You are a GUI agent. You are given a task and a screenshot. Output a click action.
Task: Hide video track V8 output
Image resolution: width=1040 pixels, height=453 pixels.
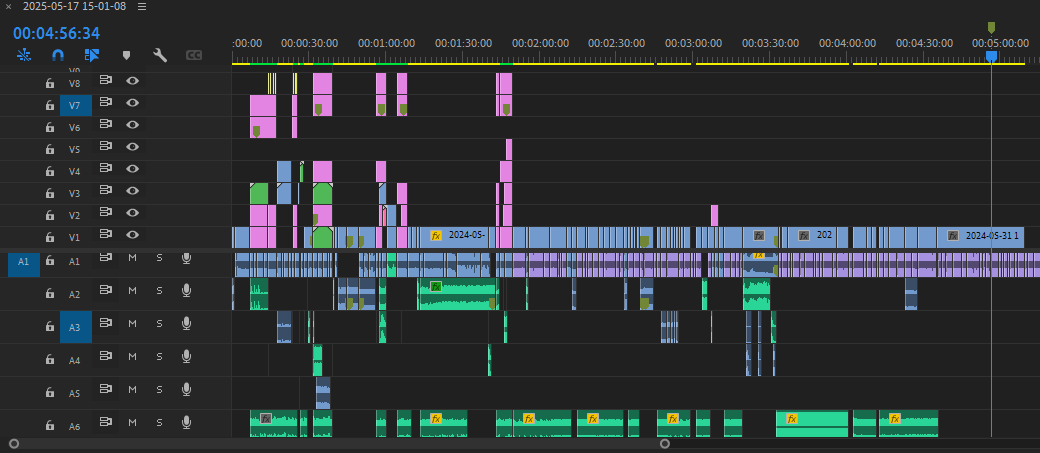click(x=133, y=81)
